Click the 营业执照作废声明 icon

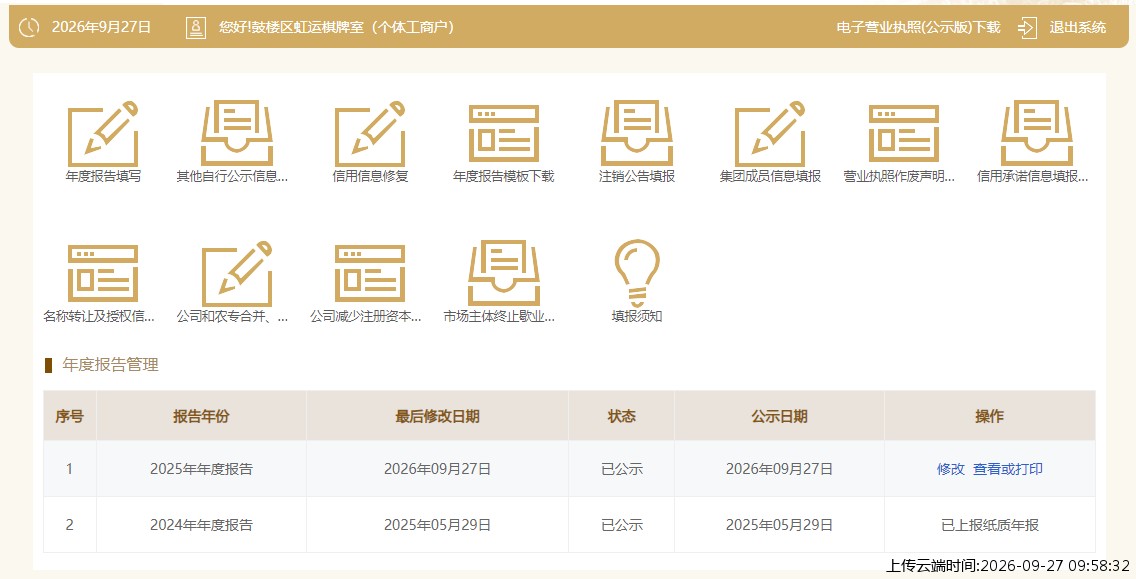tap(903, 133)
